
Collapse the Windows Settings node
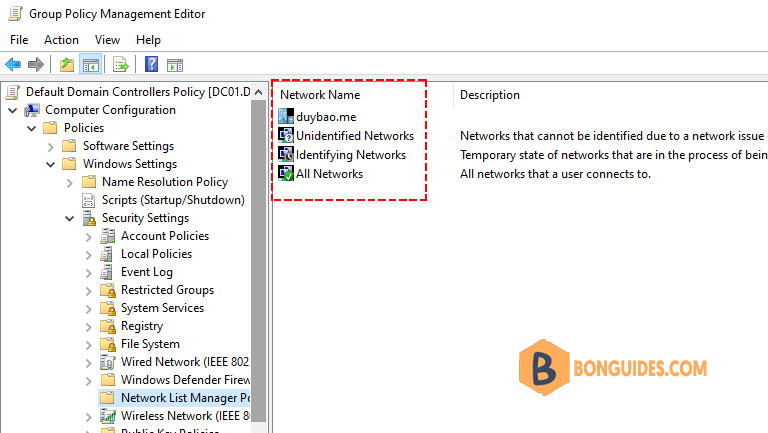[51, 165]
